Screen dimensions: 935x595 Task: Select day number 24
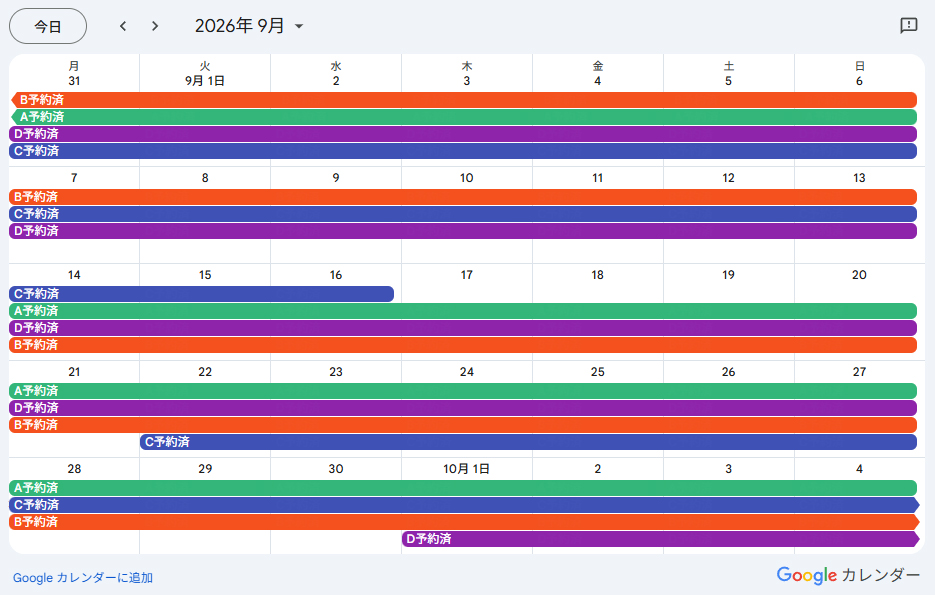(x=466, y=372)
